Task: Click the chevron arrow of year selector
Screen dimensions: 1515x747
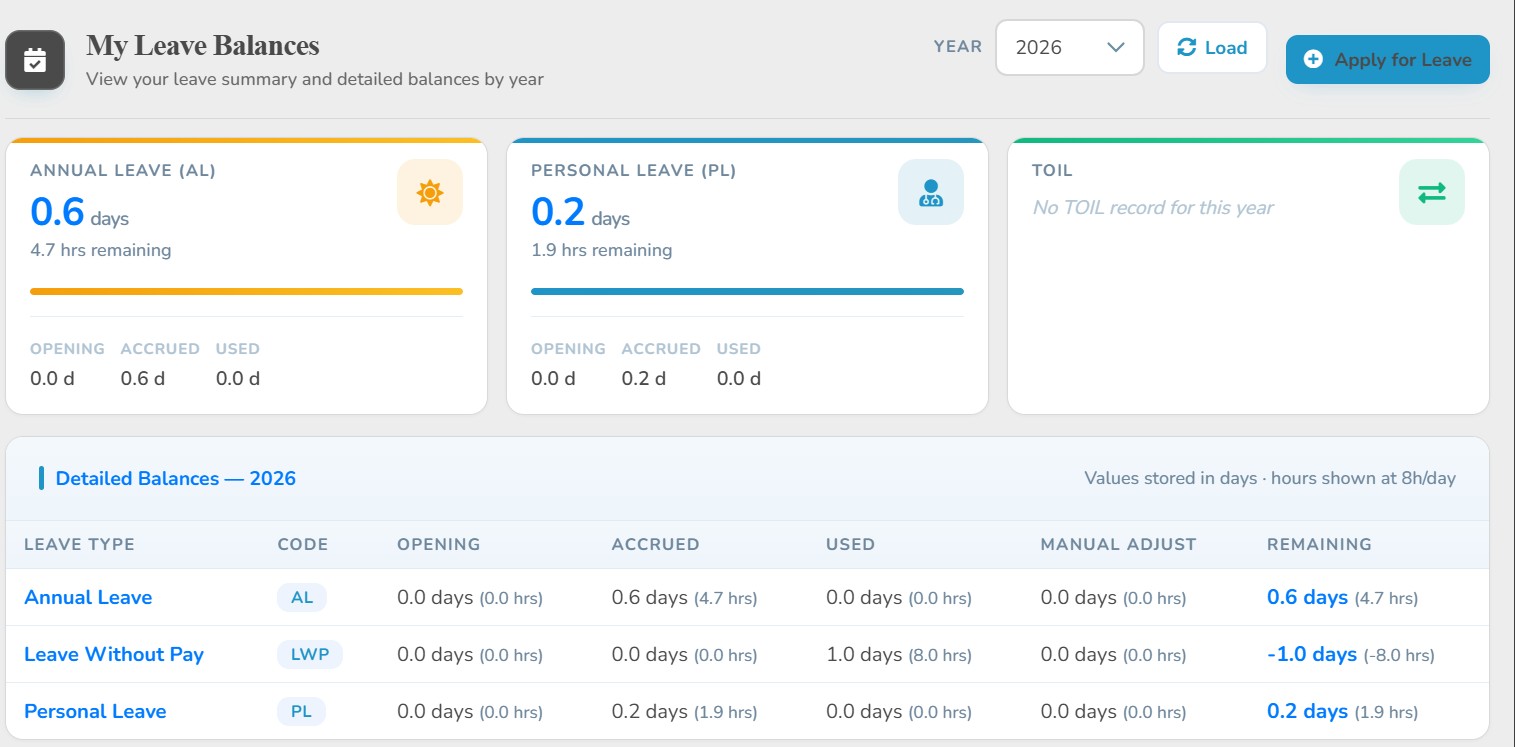Action: point(1116,47)
